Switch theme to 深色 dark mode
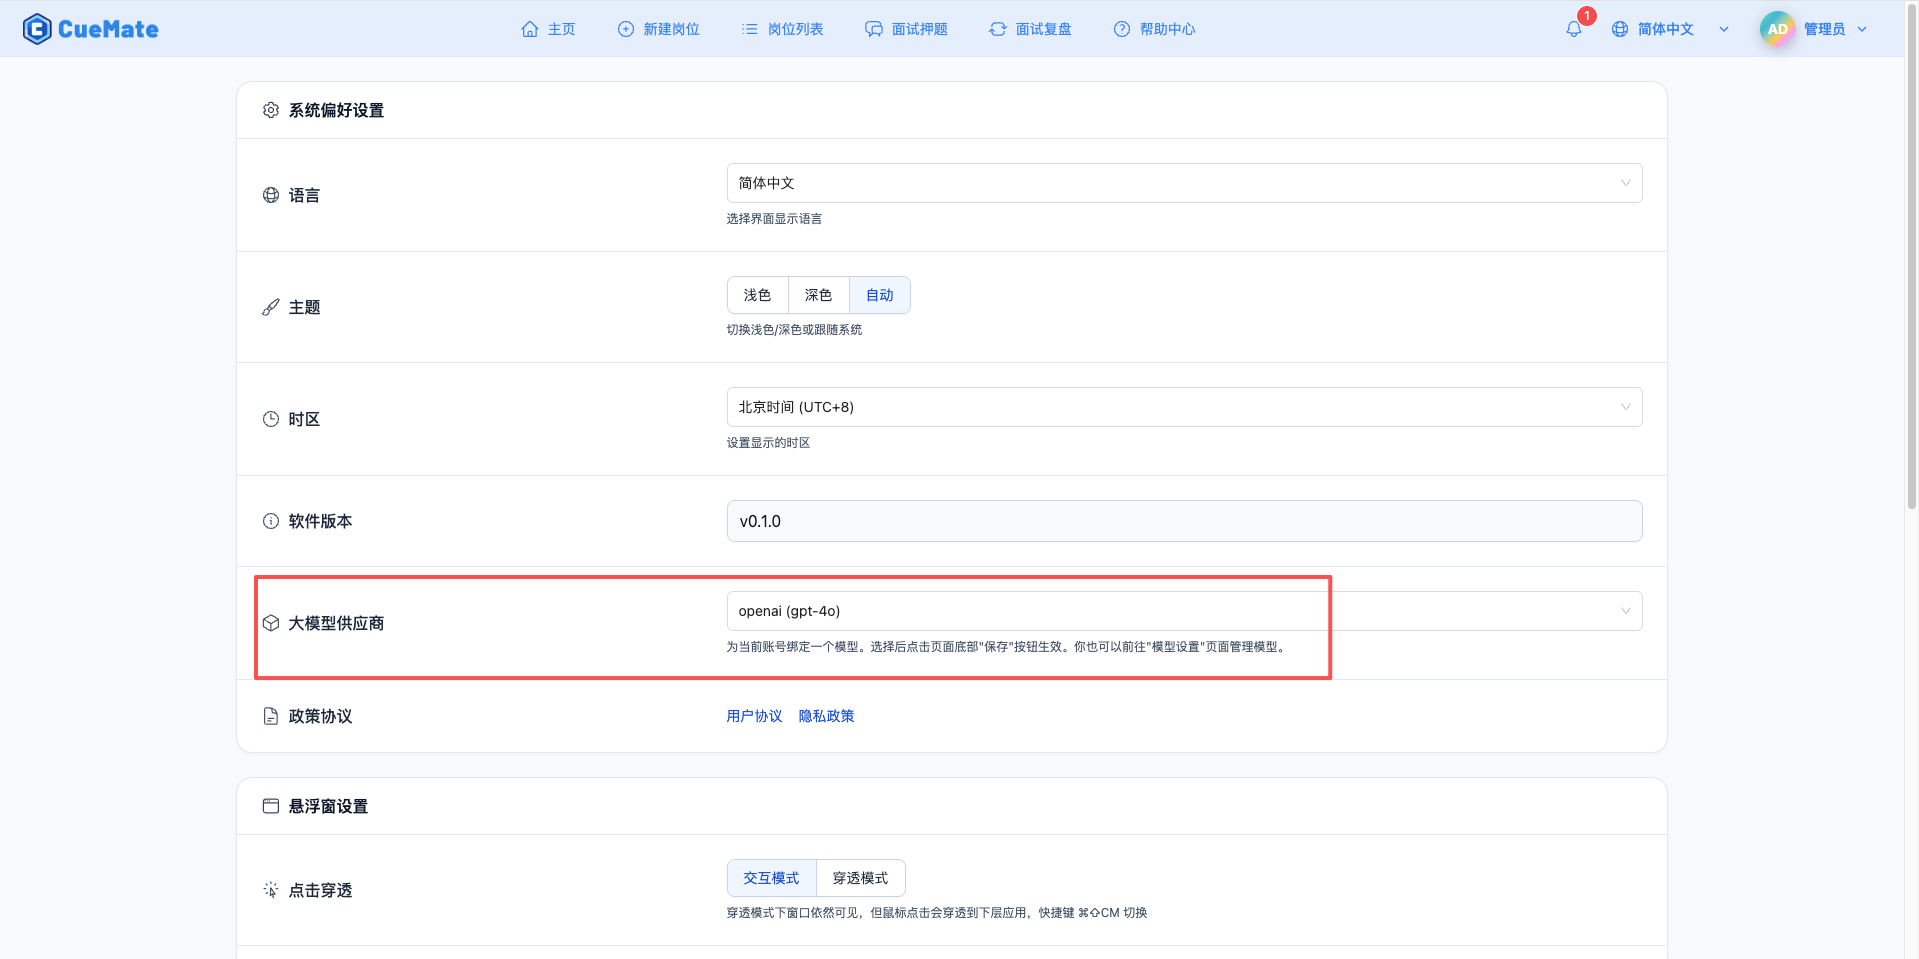The width and height of the screenshot is (1919, 959). click(817, 295)
